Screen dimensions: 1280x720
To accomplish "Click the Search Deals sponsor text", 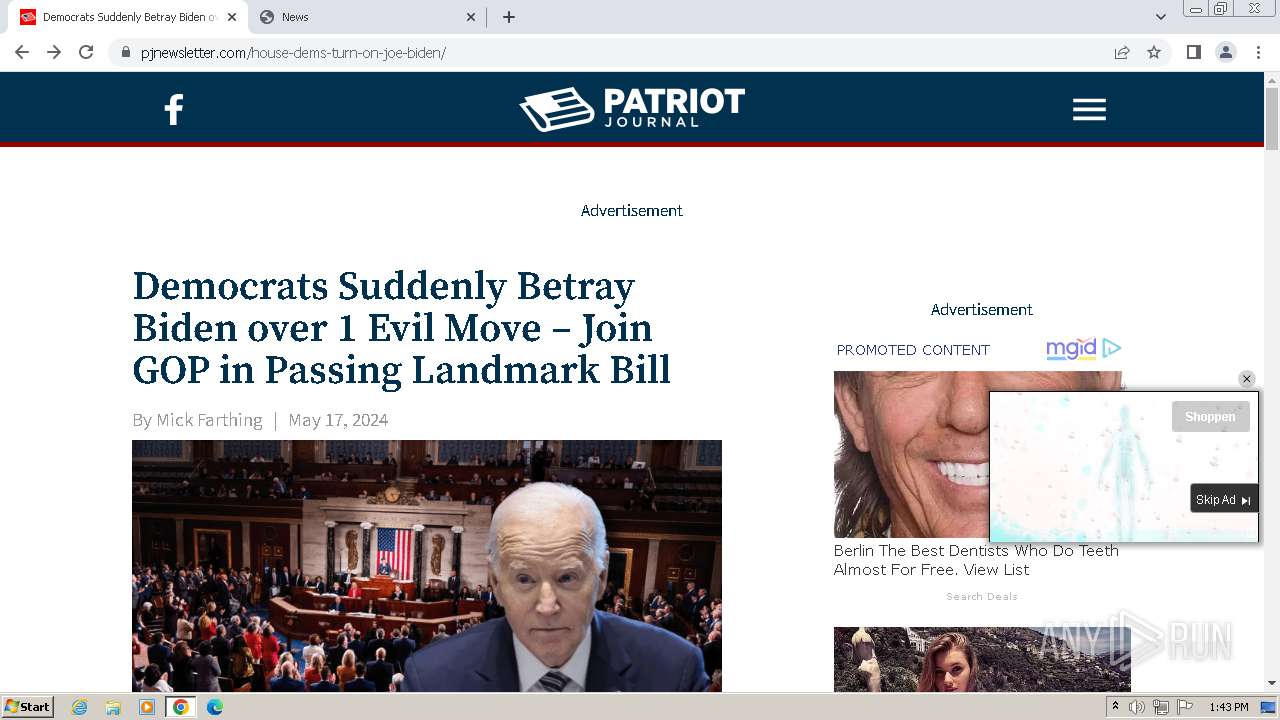I will point(982,596).
